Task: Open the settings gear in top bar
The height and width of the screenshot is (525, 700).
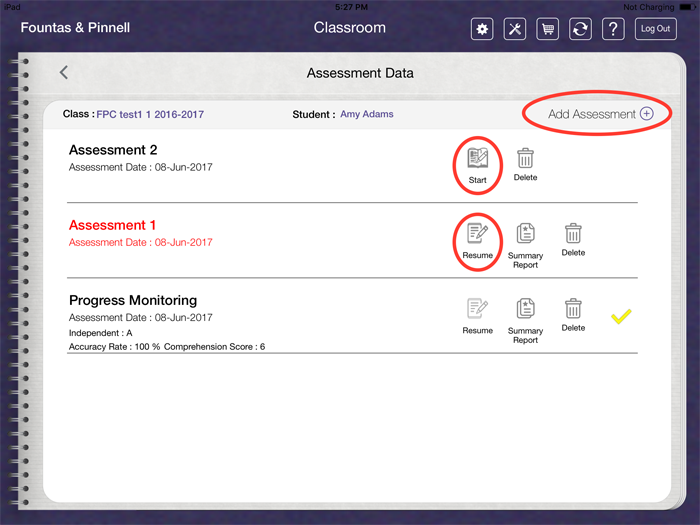Action: [x=483, y=29]
